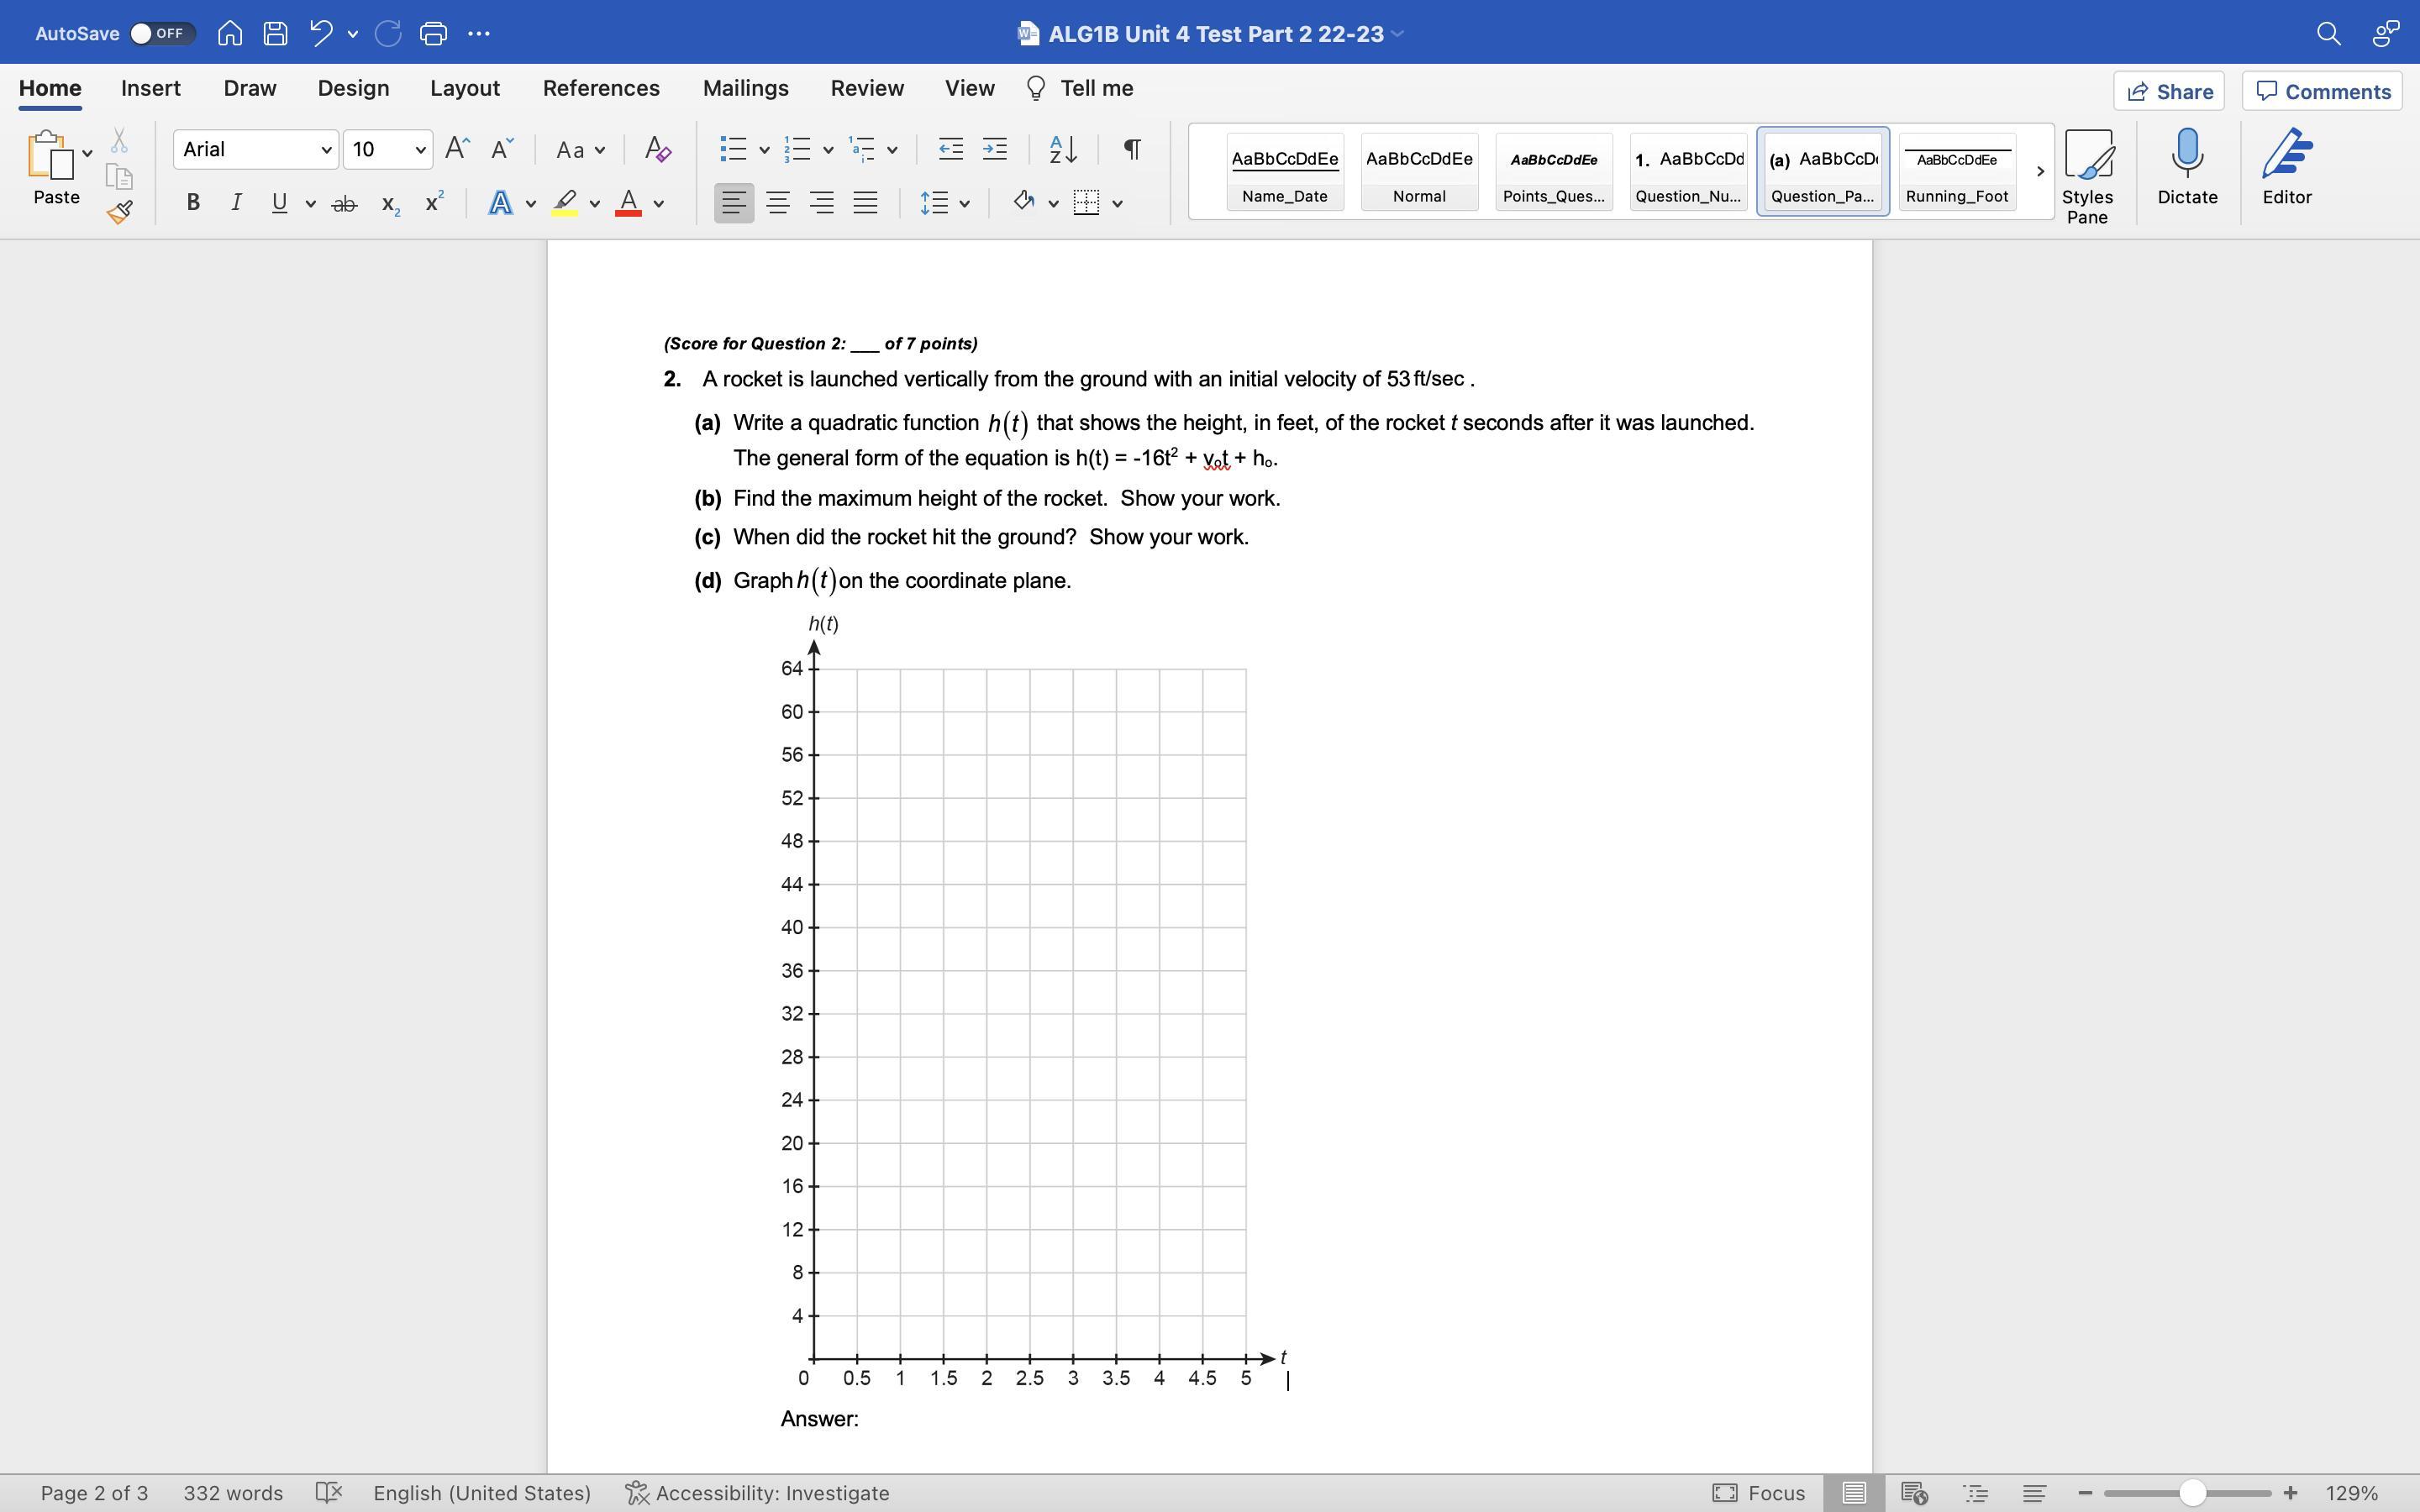2420x1512 pixels.
Task: Open the Comments button
Action: (2322, 91)
